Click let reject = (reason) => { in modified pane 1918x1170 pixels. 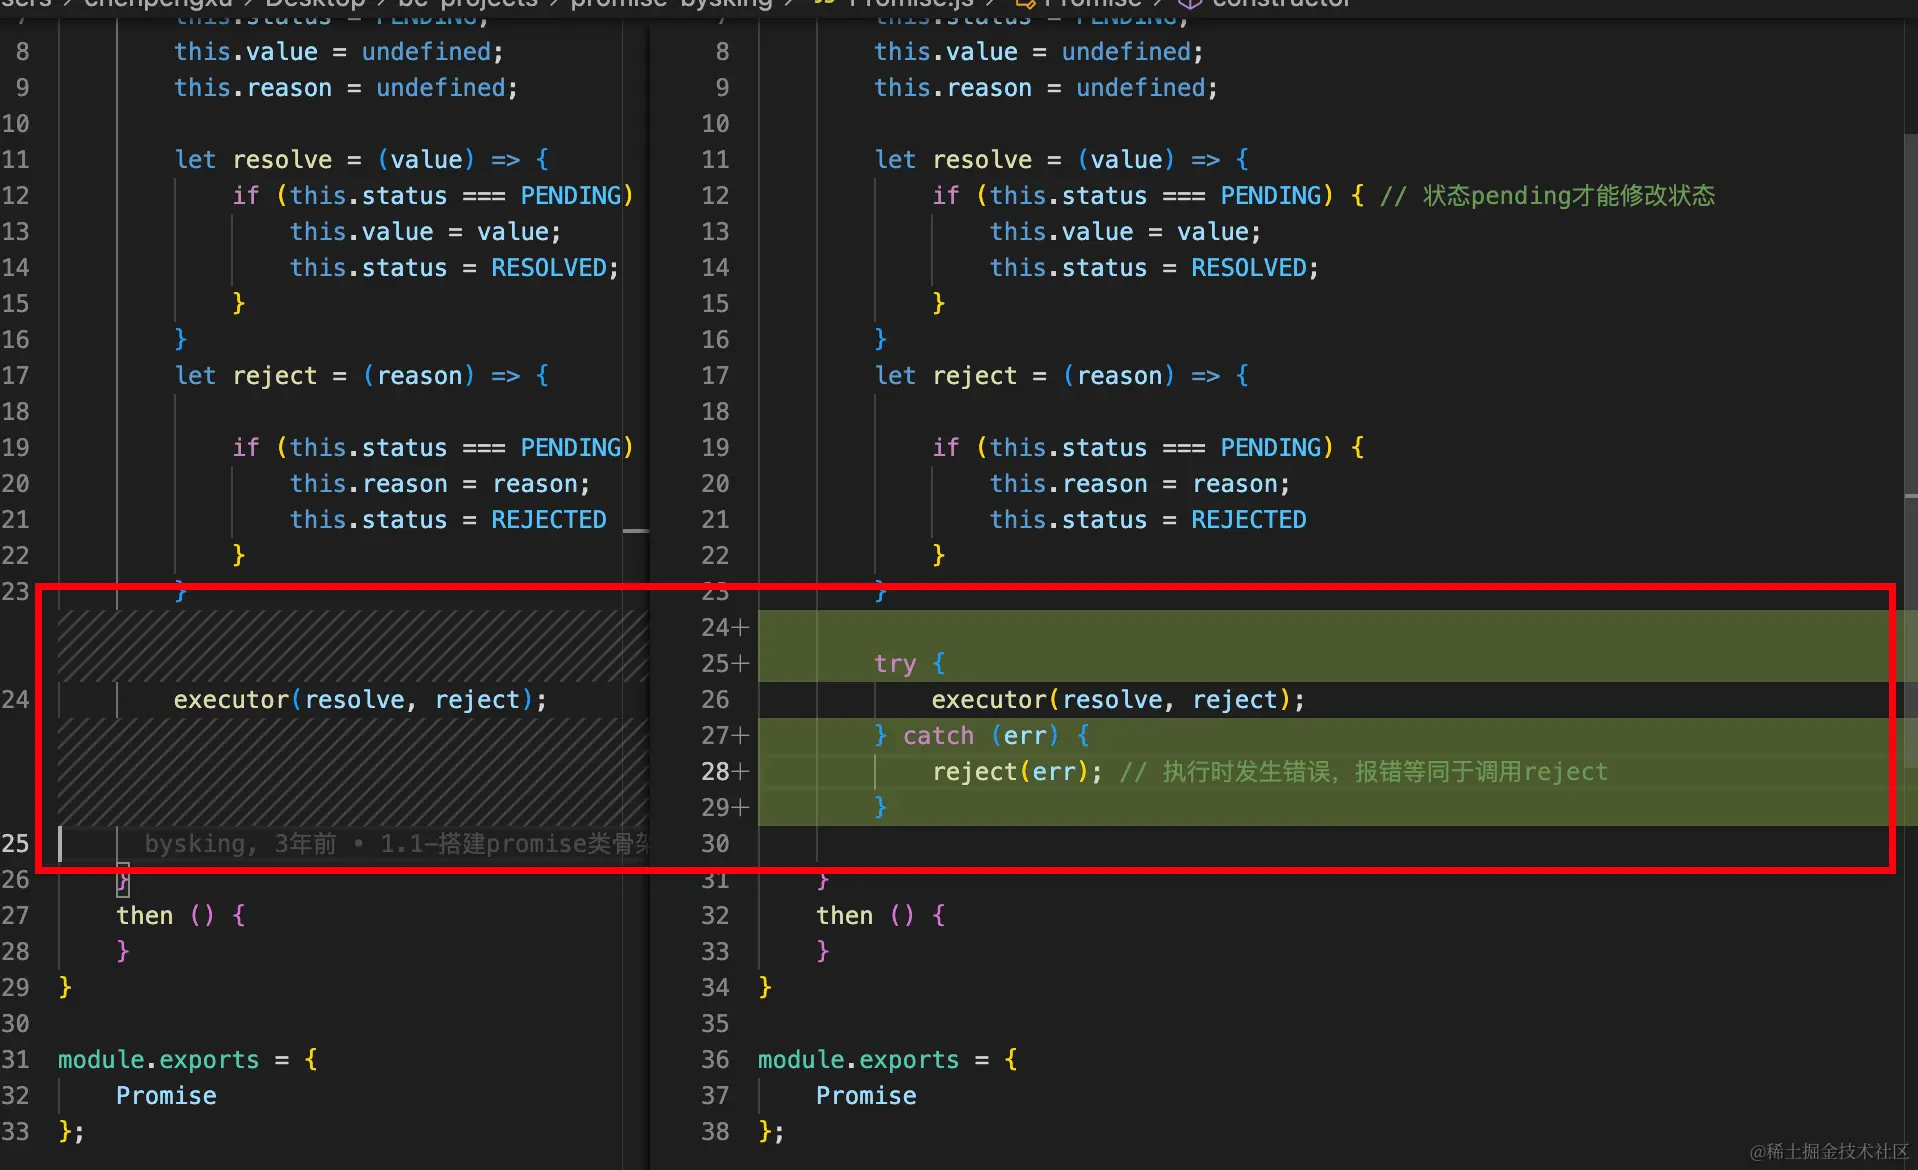[1061, 375]
